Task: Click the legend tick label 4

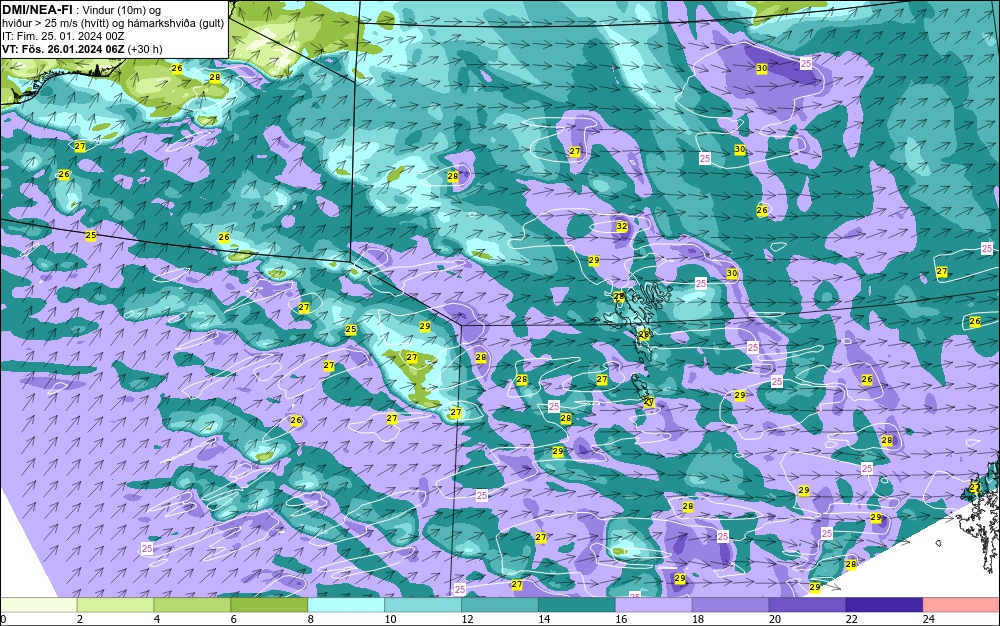Action: 157,619
